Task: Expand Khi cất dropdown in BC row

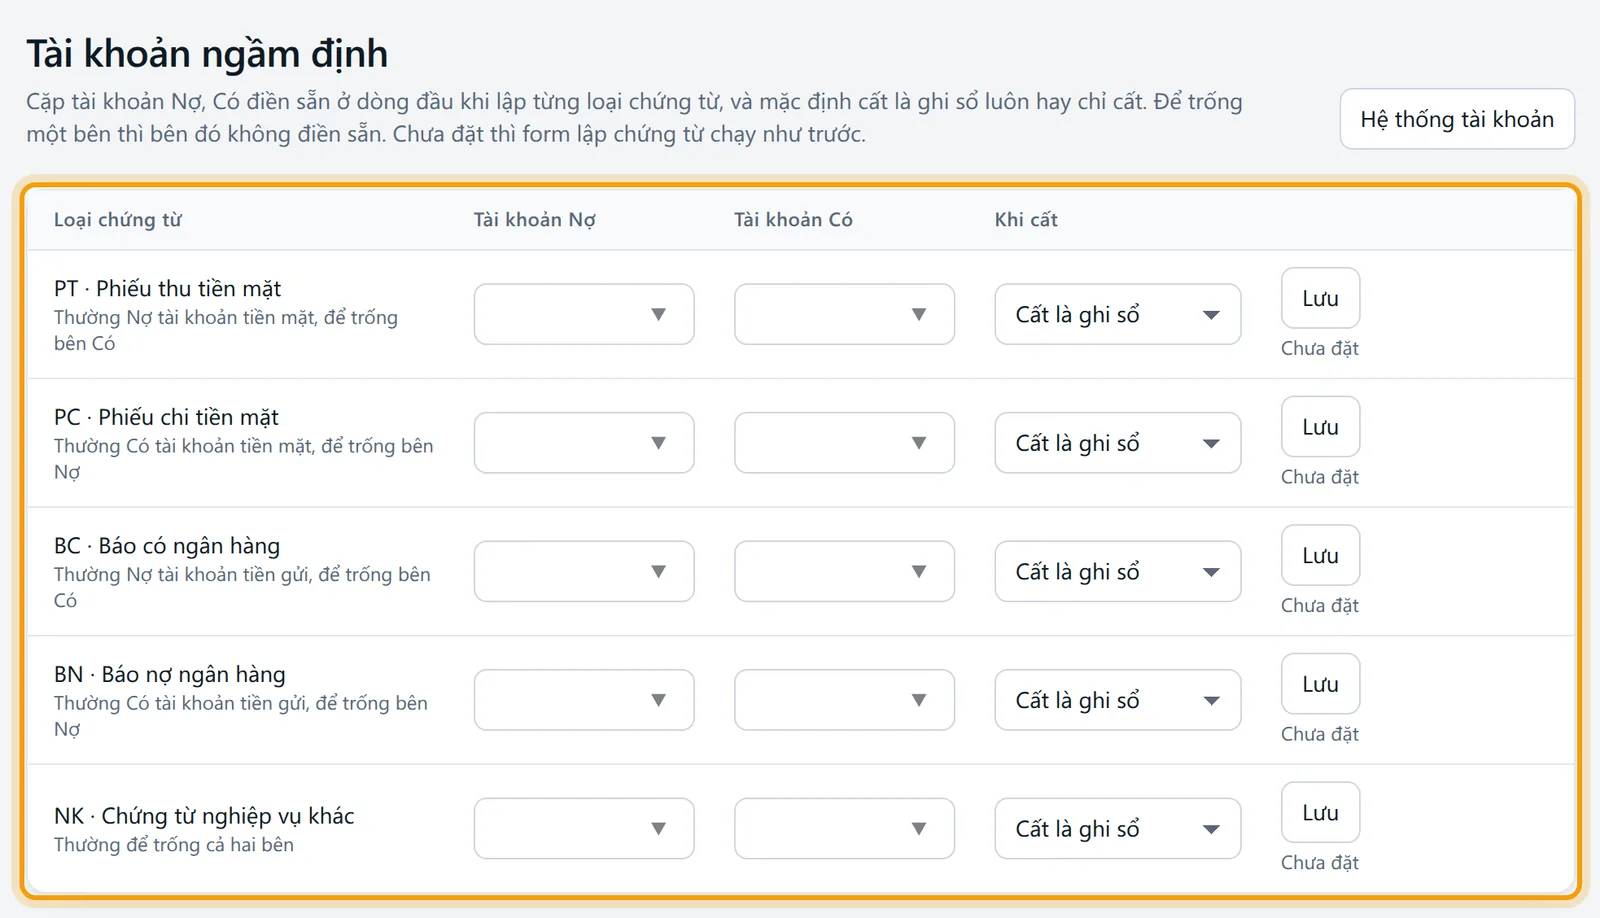Action: click(x=1117, y=571)
